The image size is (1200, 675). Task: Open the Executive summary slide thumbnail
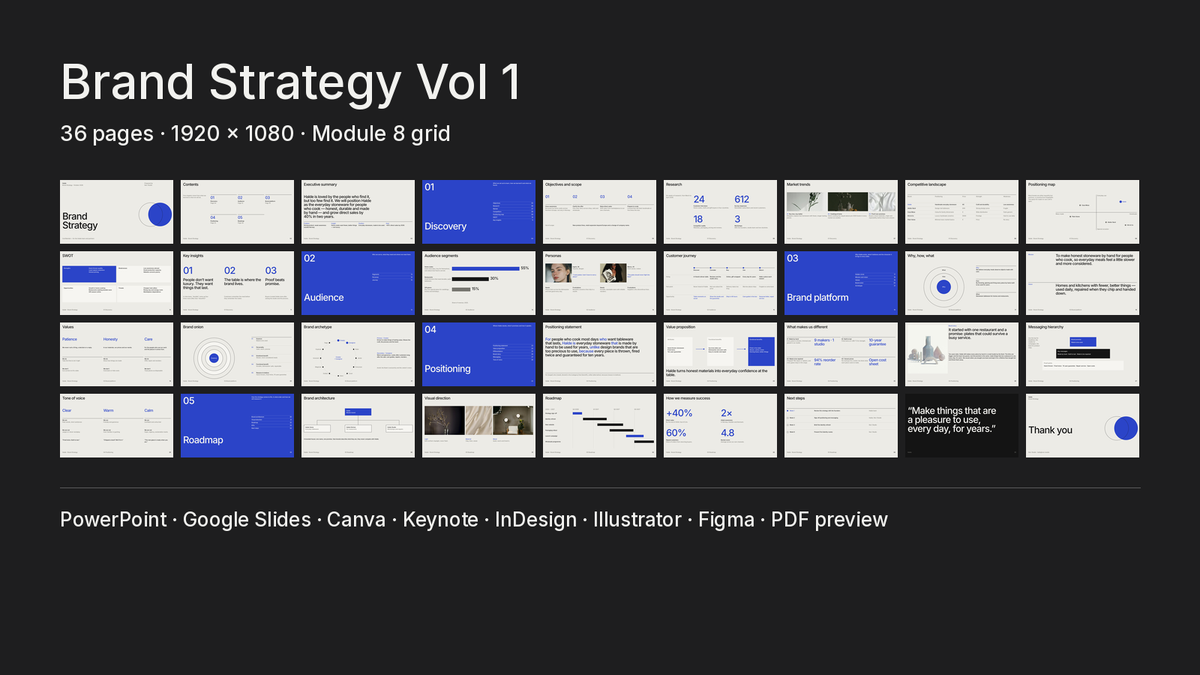358,212
